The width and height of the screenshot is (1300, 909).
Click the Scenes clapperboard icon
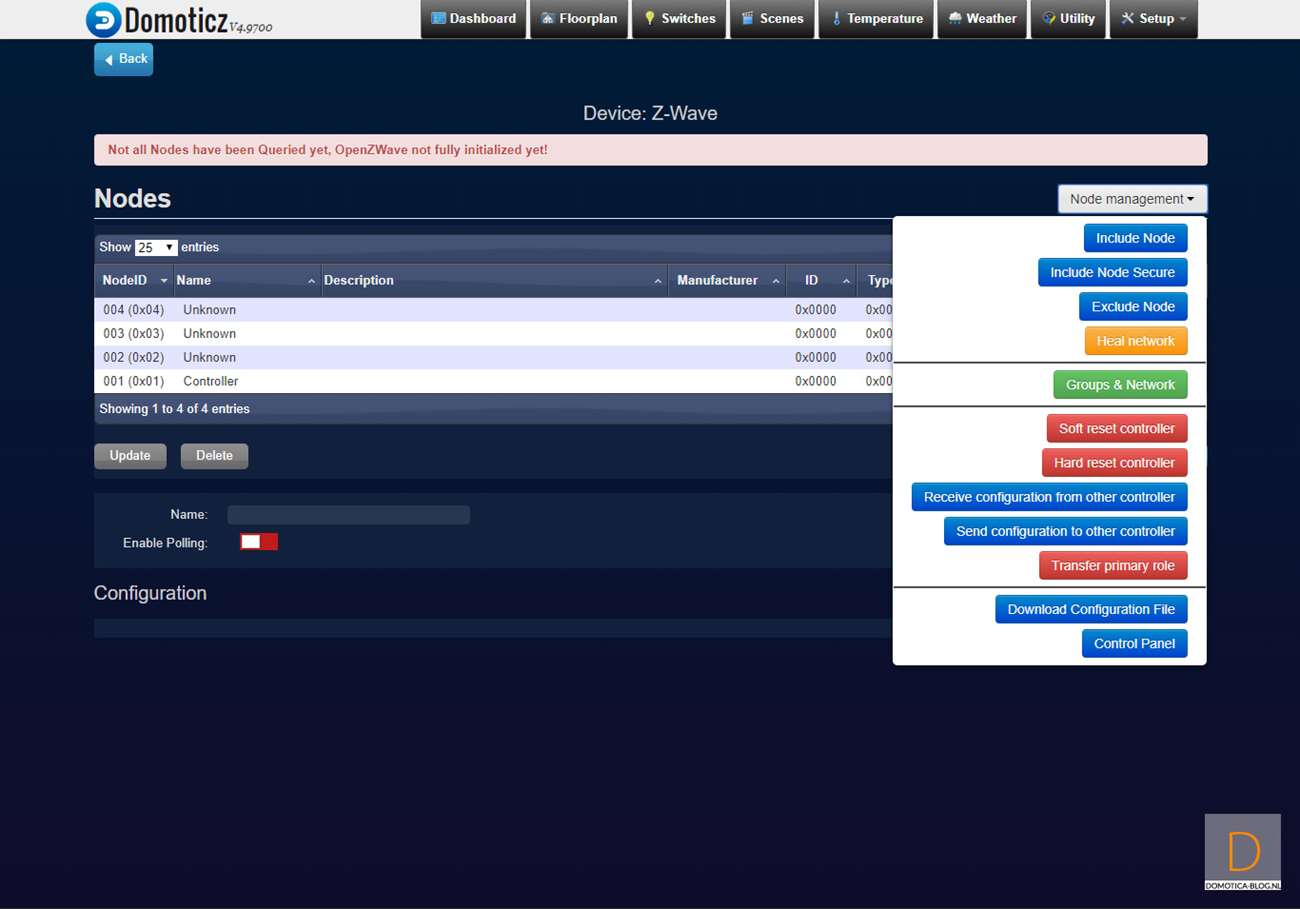[747, 18]
